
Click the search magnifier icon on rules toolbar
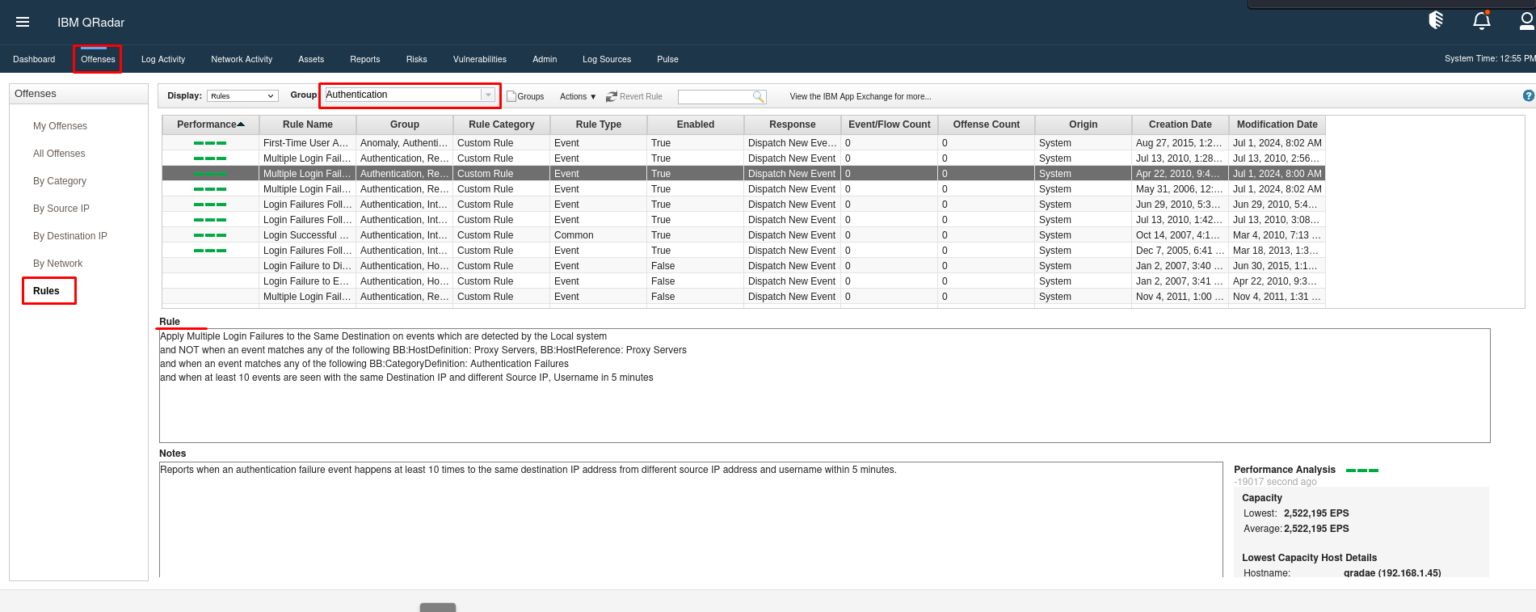758,95
